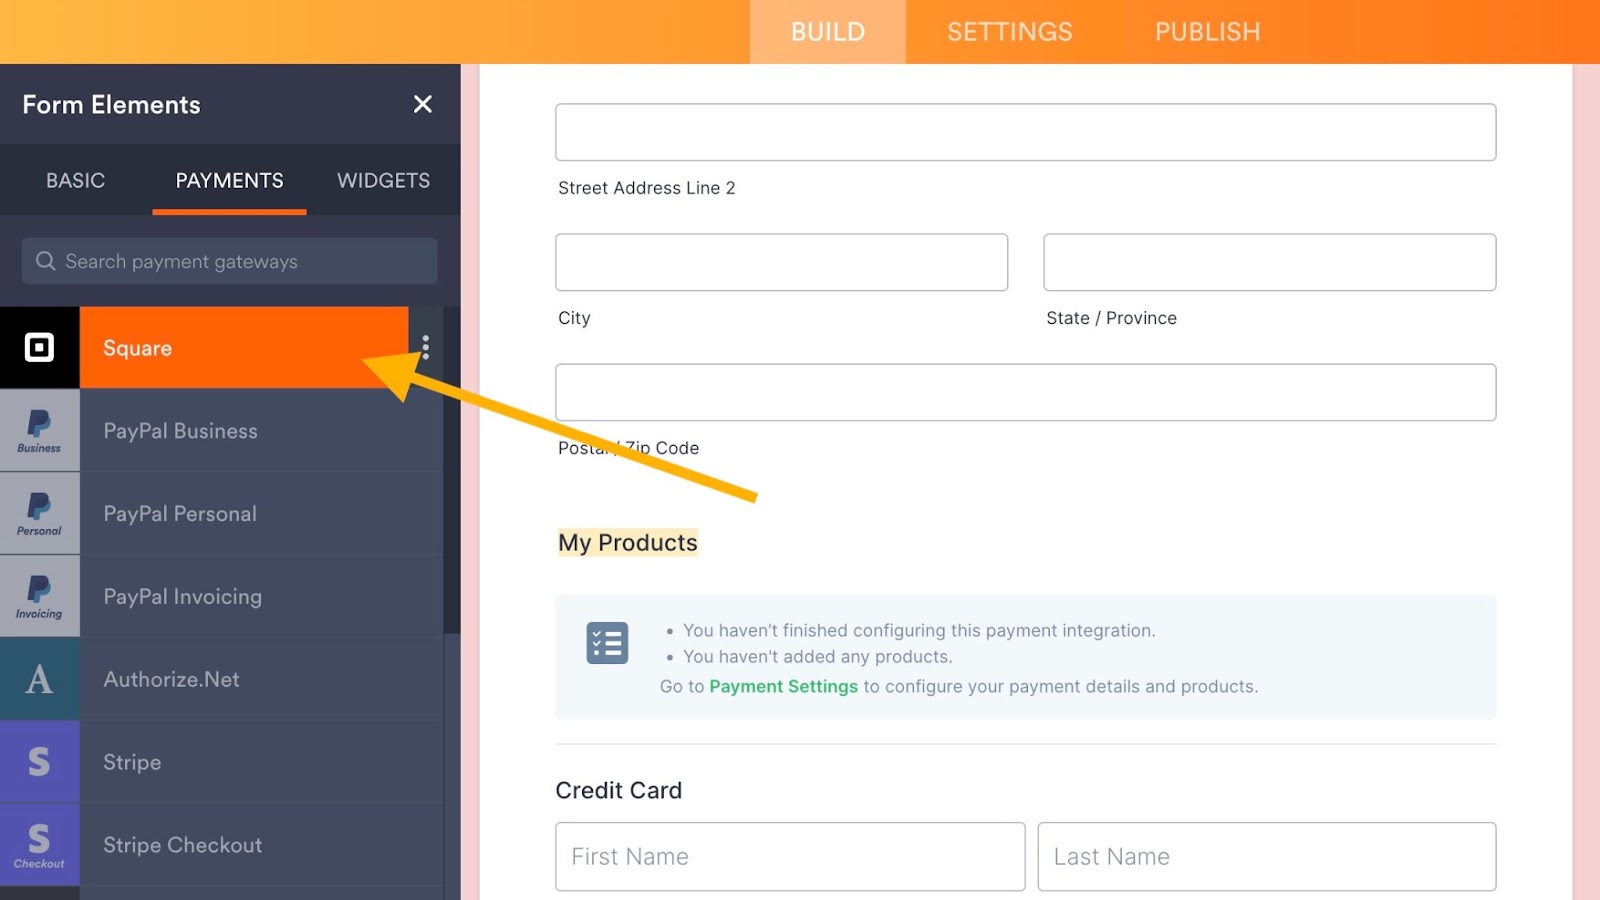The height and width of the screenshot is (900, 1600).
Task: Switch to the Basic tab
Action: pyautogui.click(x=75, y=181)
